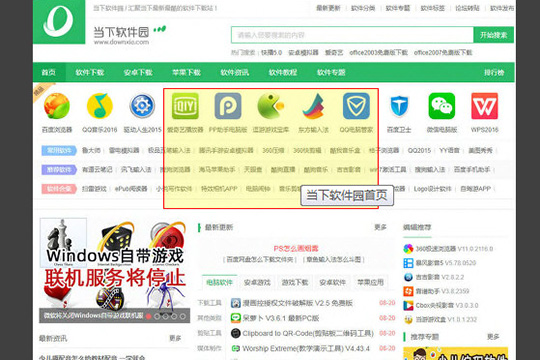This screenshot has width=540, height=360.
Task: Click the 360极速浏览器 colorful icon
Action: pos(408,249)
